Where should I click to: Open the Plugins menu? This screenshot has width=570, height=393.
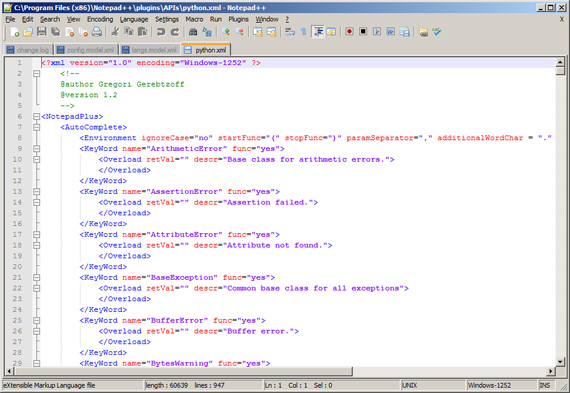[x=238, y=19]
